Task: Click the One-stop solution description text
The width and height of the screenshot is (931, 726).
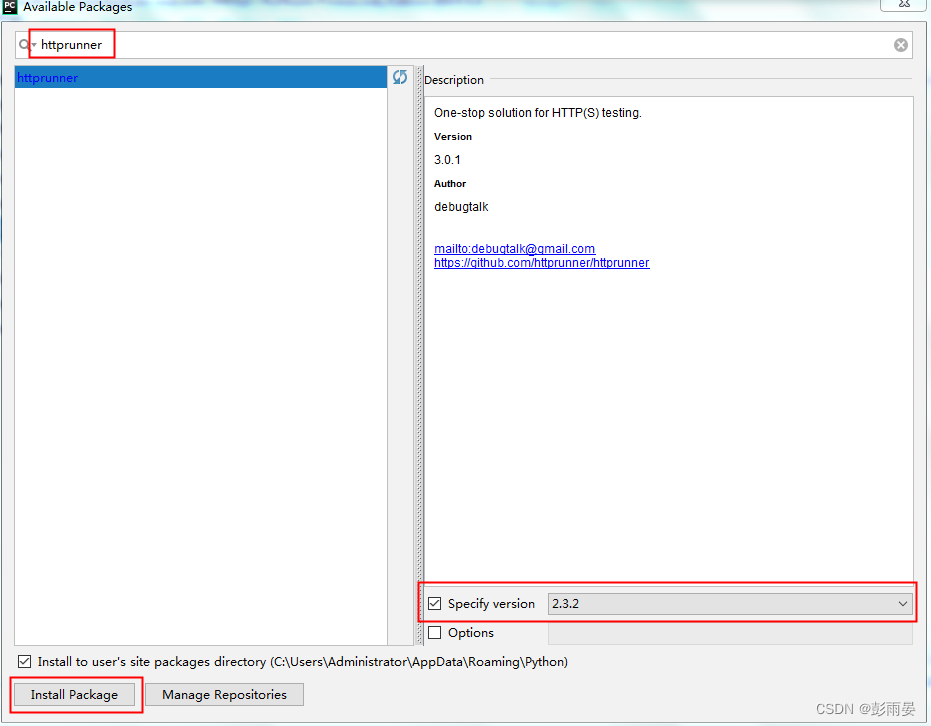Action: tap(538, 113)
